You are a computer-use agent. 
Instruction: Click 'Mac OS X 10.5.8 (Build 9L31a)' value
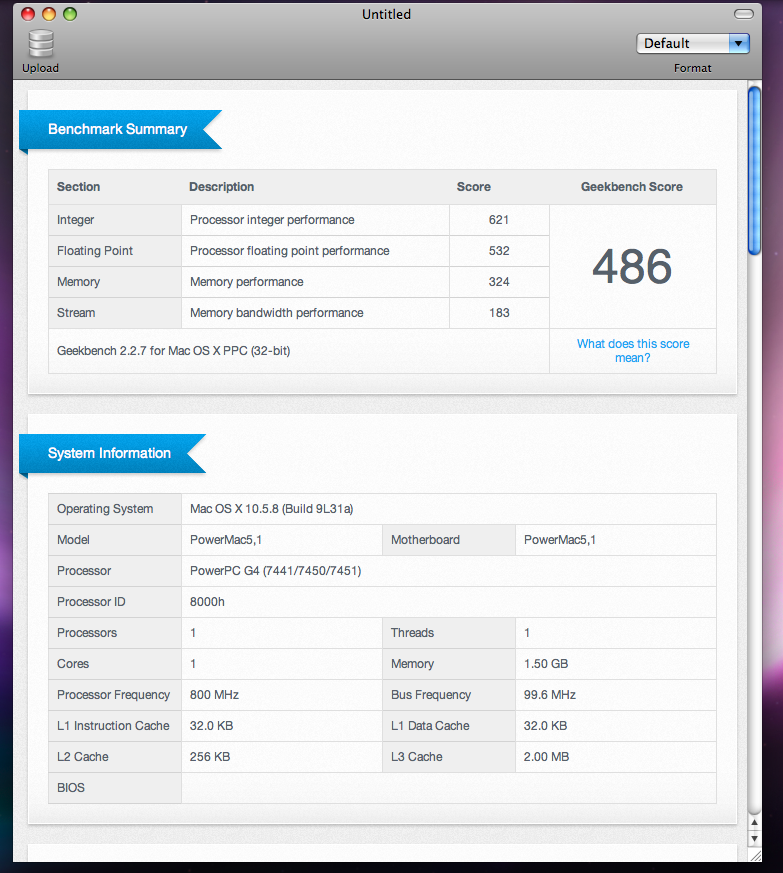pyautogui.click(x=272, y=509)
